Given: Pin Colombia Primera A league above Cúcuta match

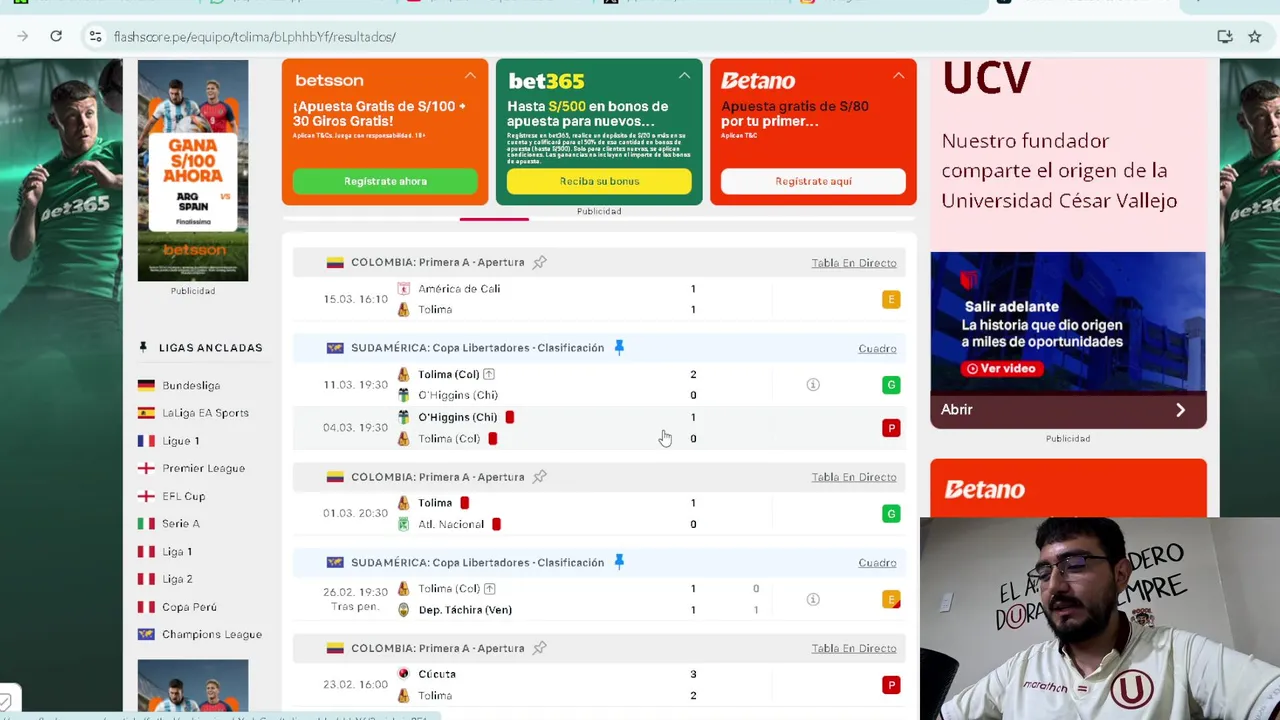Looking at the screenshot, I should tap(539, 648).
